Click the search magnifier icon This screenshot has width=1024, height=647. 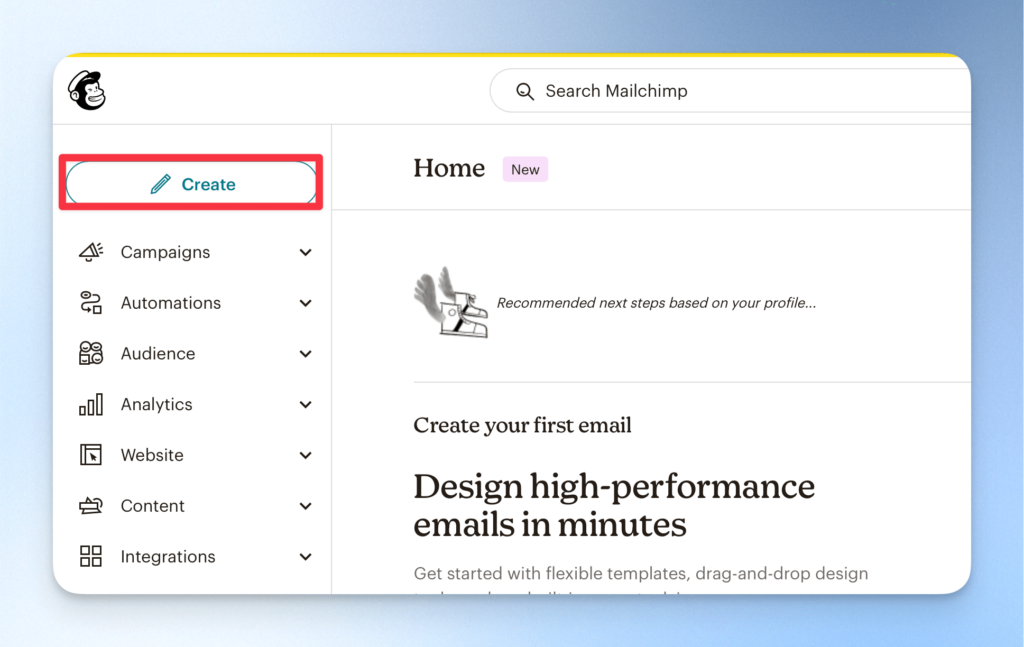point(525,91)
